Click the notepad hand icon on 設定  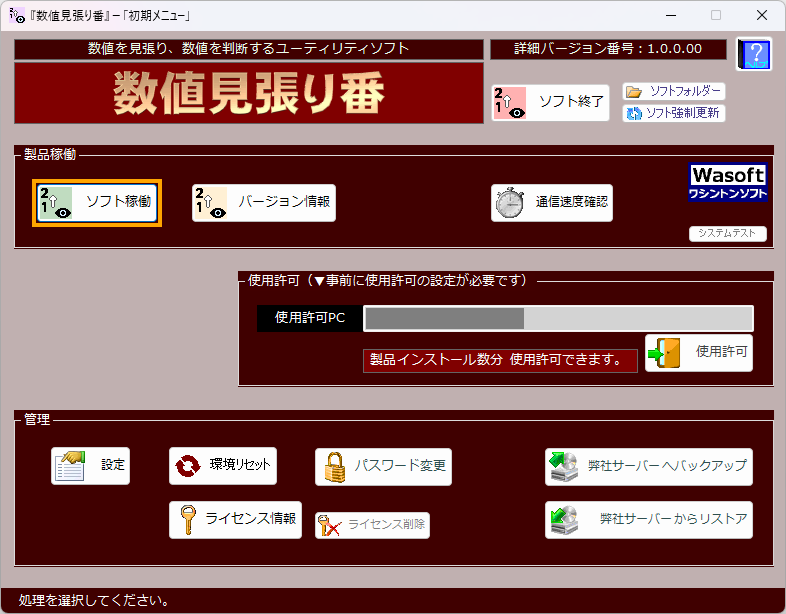[70, 466]
